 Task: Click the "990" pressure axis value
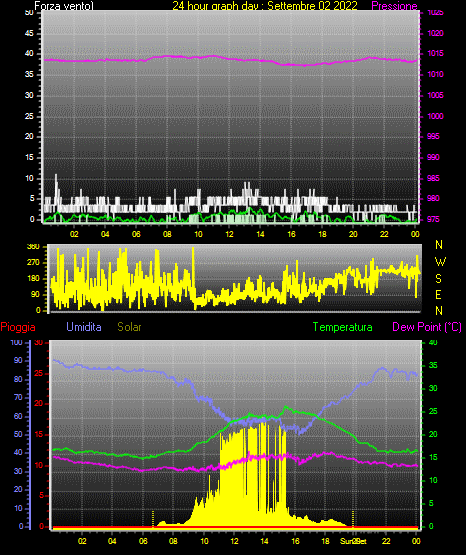click(433, 157)
